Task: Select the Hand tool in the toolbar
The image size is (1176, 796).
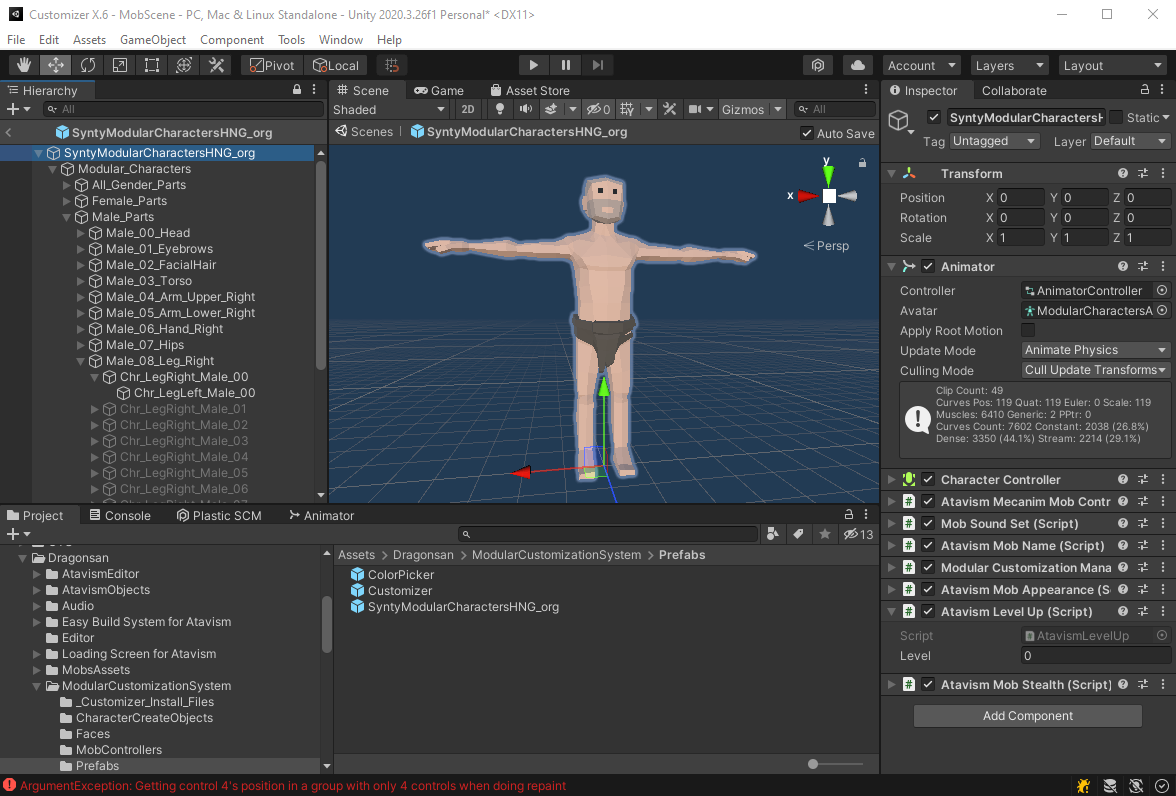Action: [x=23, y=64]
